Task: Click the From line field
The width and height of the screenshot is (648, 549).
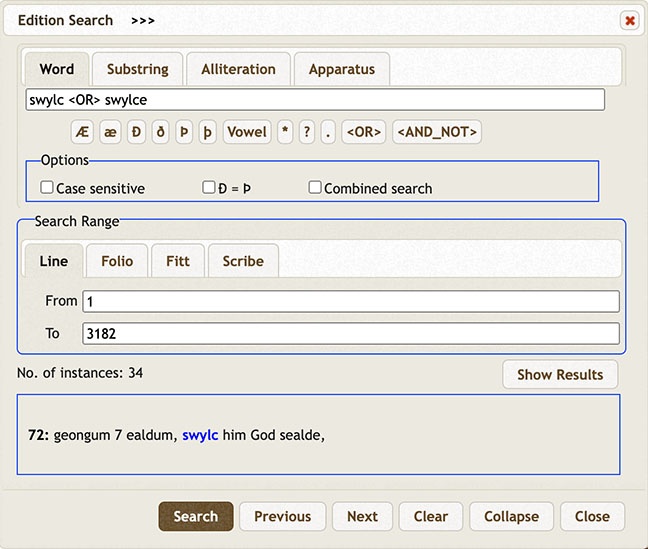Action: pos(351,301)
